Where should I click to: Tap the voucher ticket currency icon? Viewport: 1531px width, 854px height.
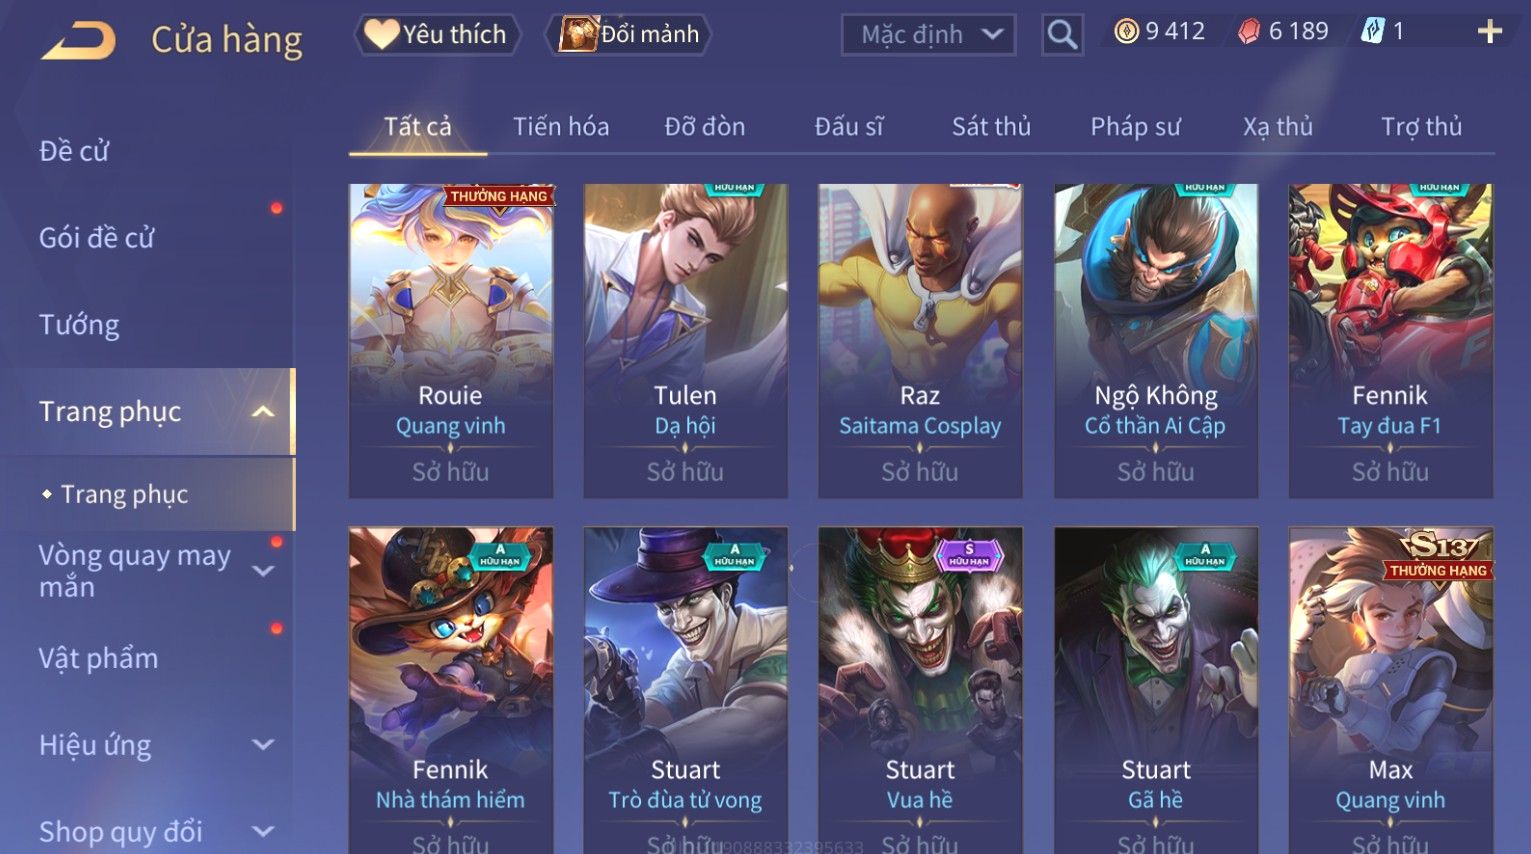[x=1372, y=32]
